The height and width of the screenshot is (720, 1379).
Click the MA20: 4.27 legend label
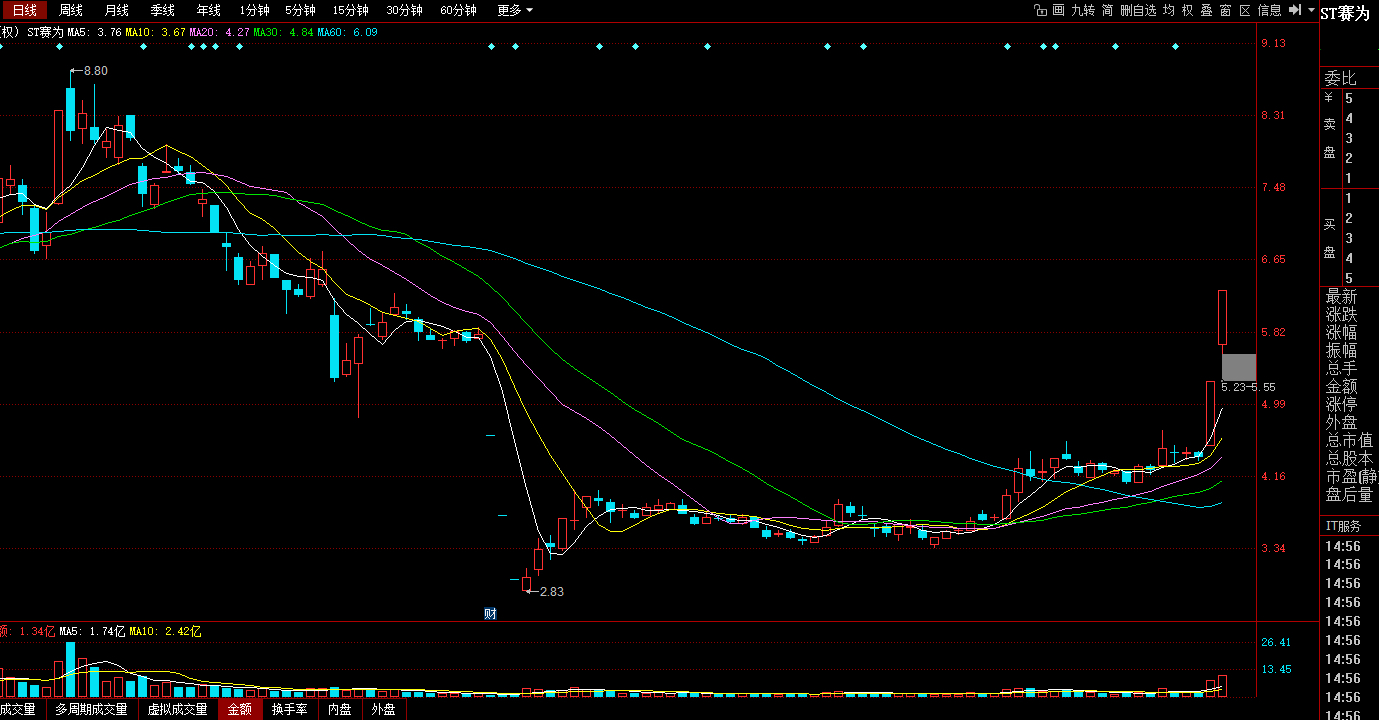pyautogui.click(x=219, y=32)
